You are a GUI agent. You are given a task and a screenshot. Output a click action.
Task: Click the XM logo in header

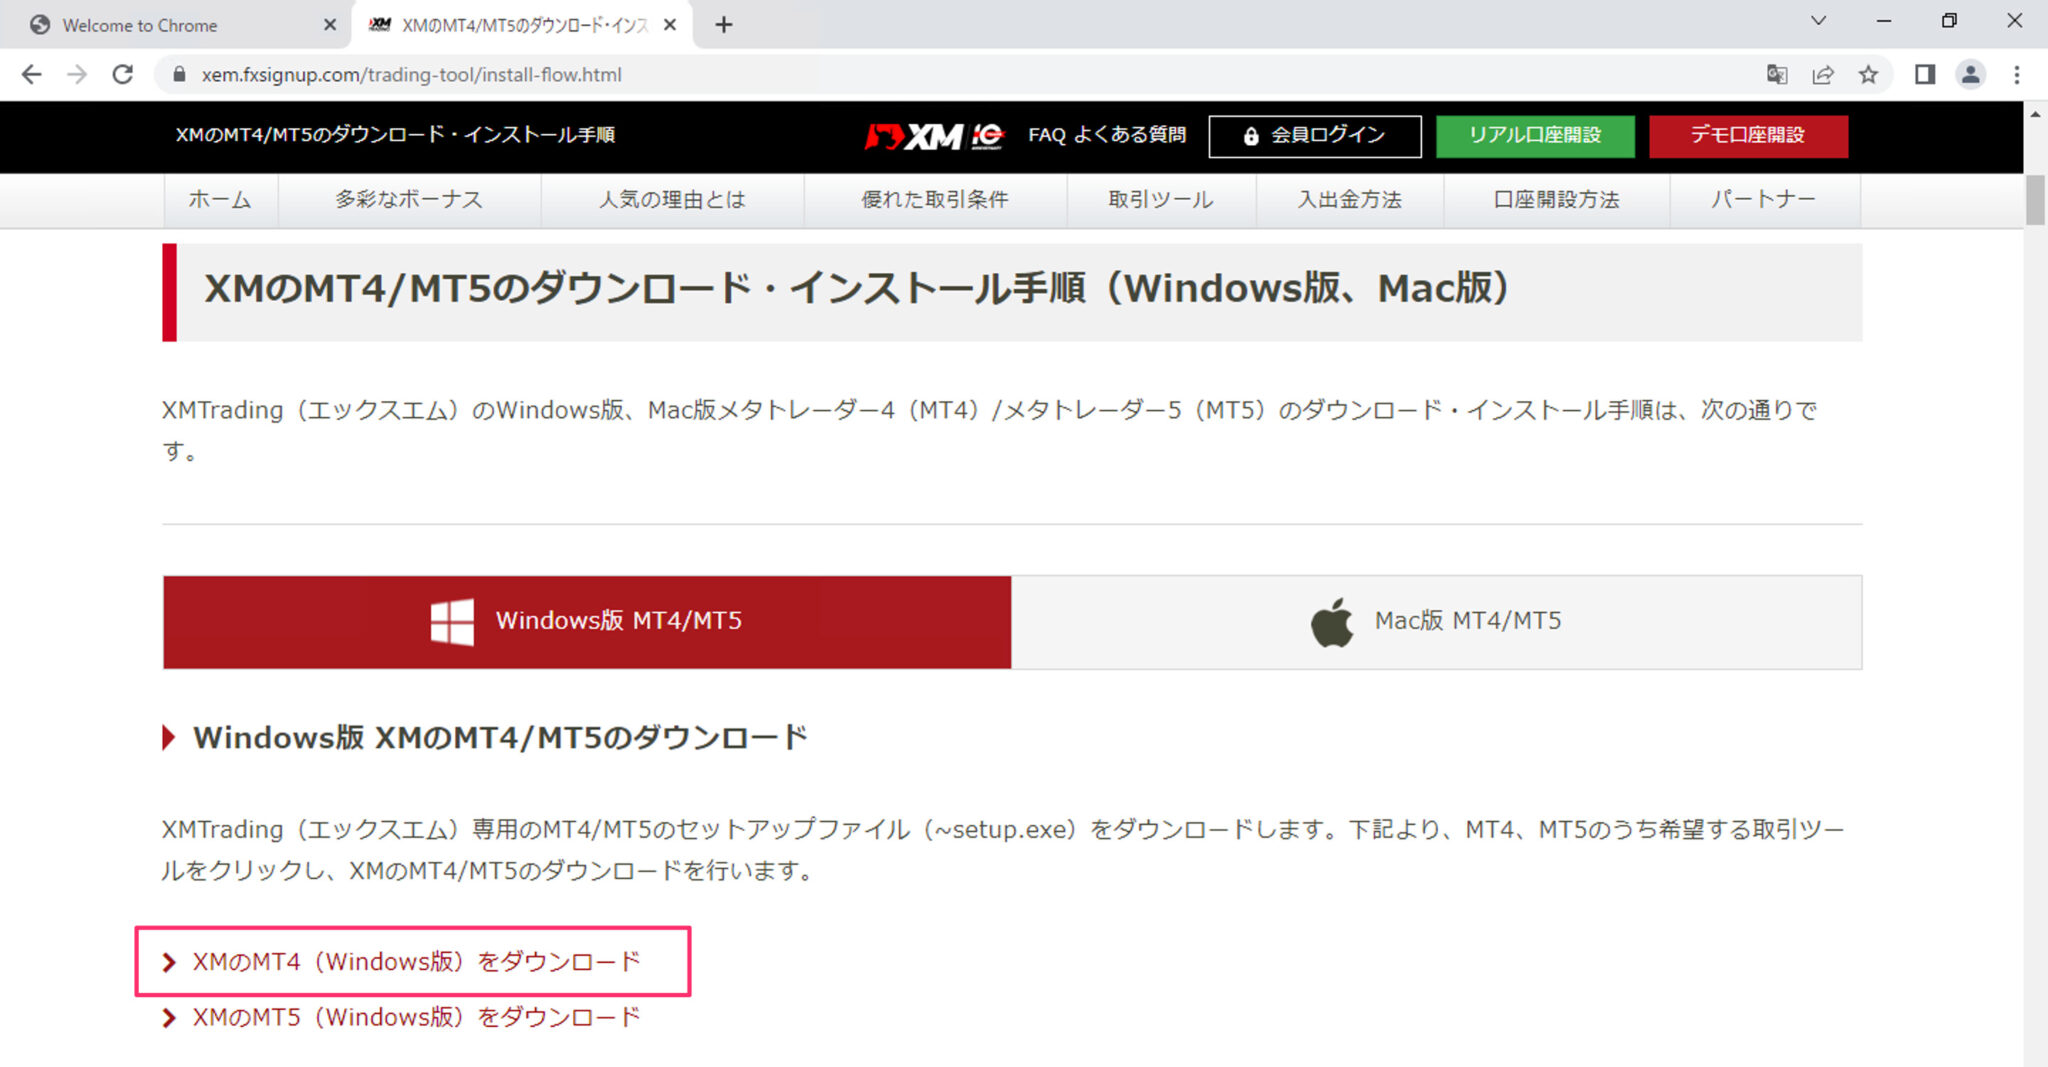point(934,136)
